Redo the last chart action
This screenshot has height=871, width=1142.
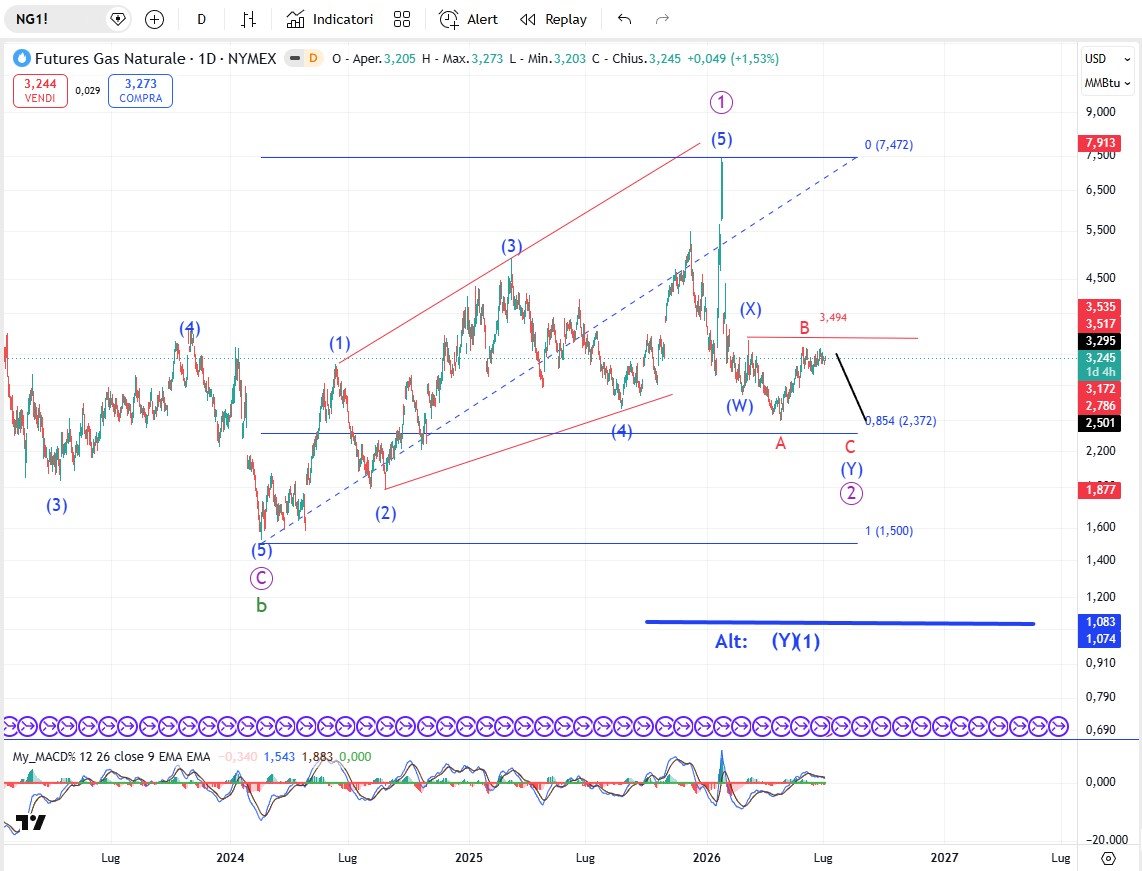click(662, 20)
